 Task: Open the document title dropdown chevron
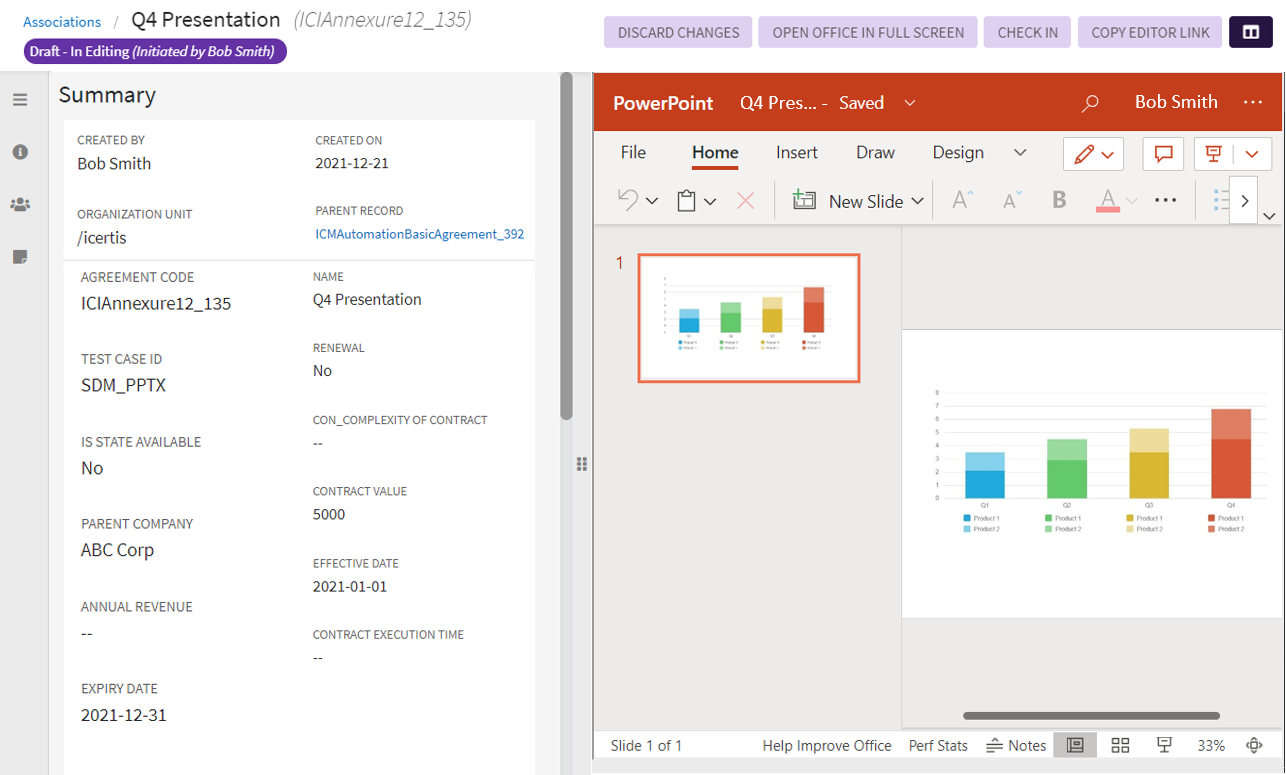coord(910,103)
